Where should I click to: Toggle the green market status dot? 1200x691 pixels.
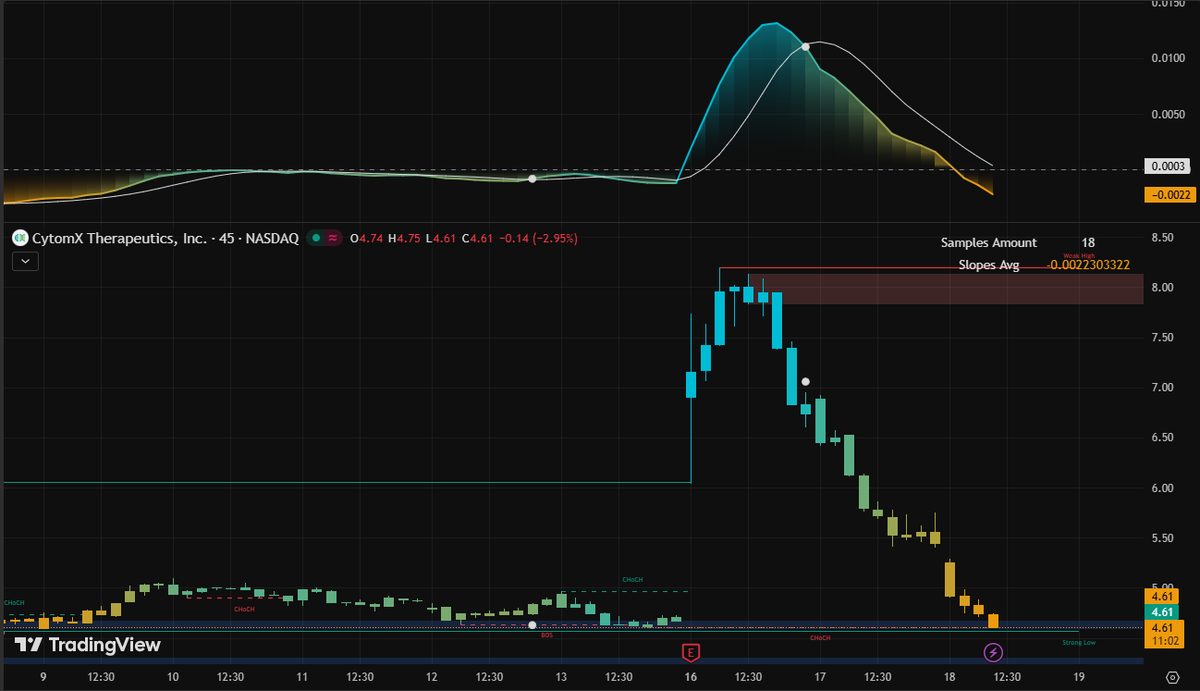click(315, 239)
